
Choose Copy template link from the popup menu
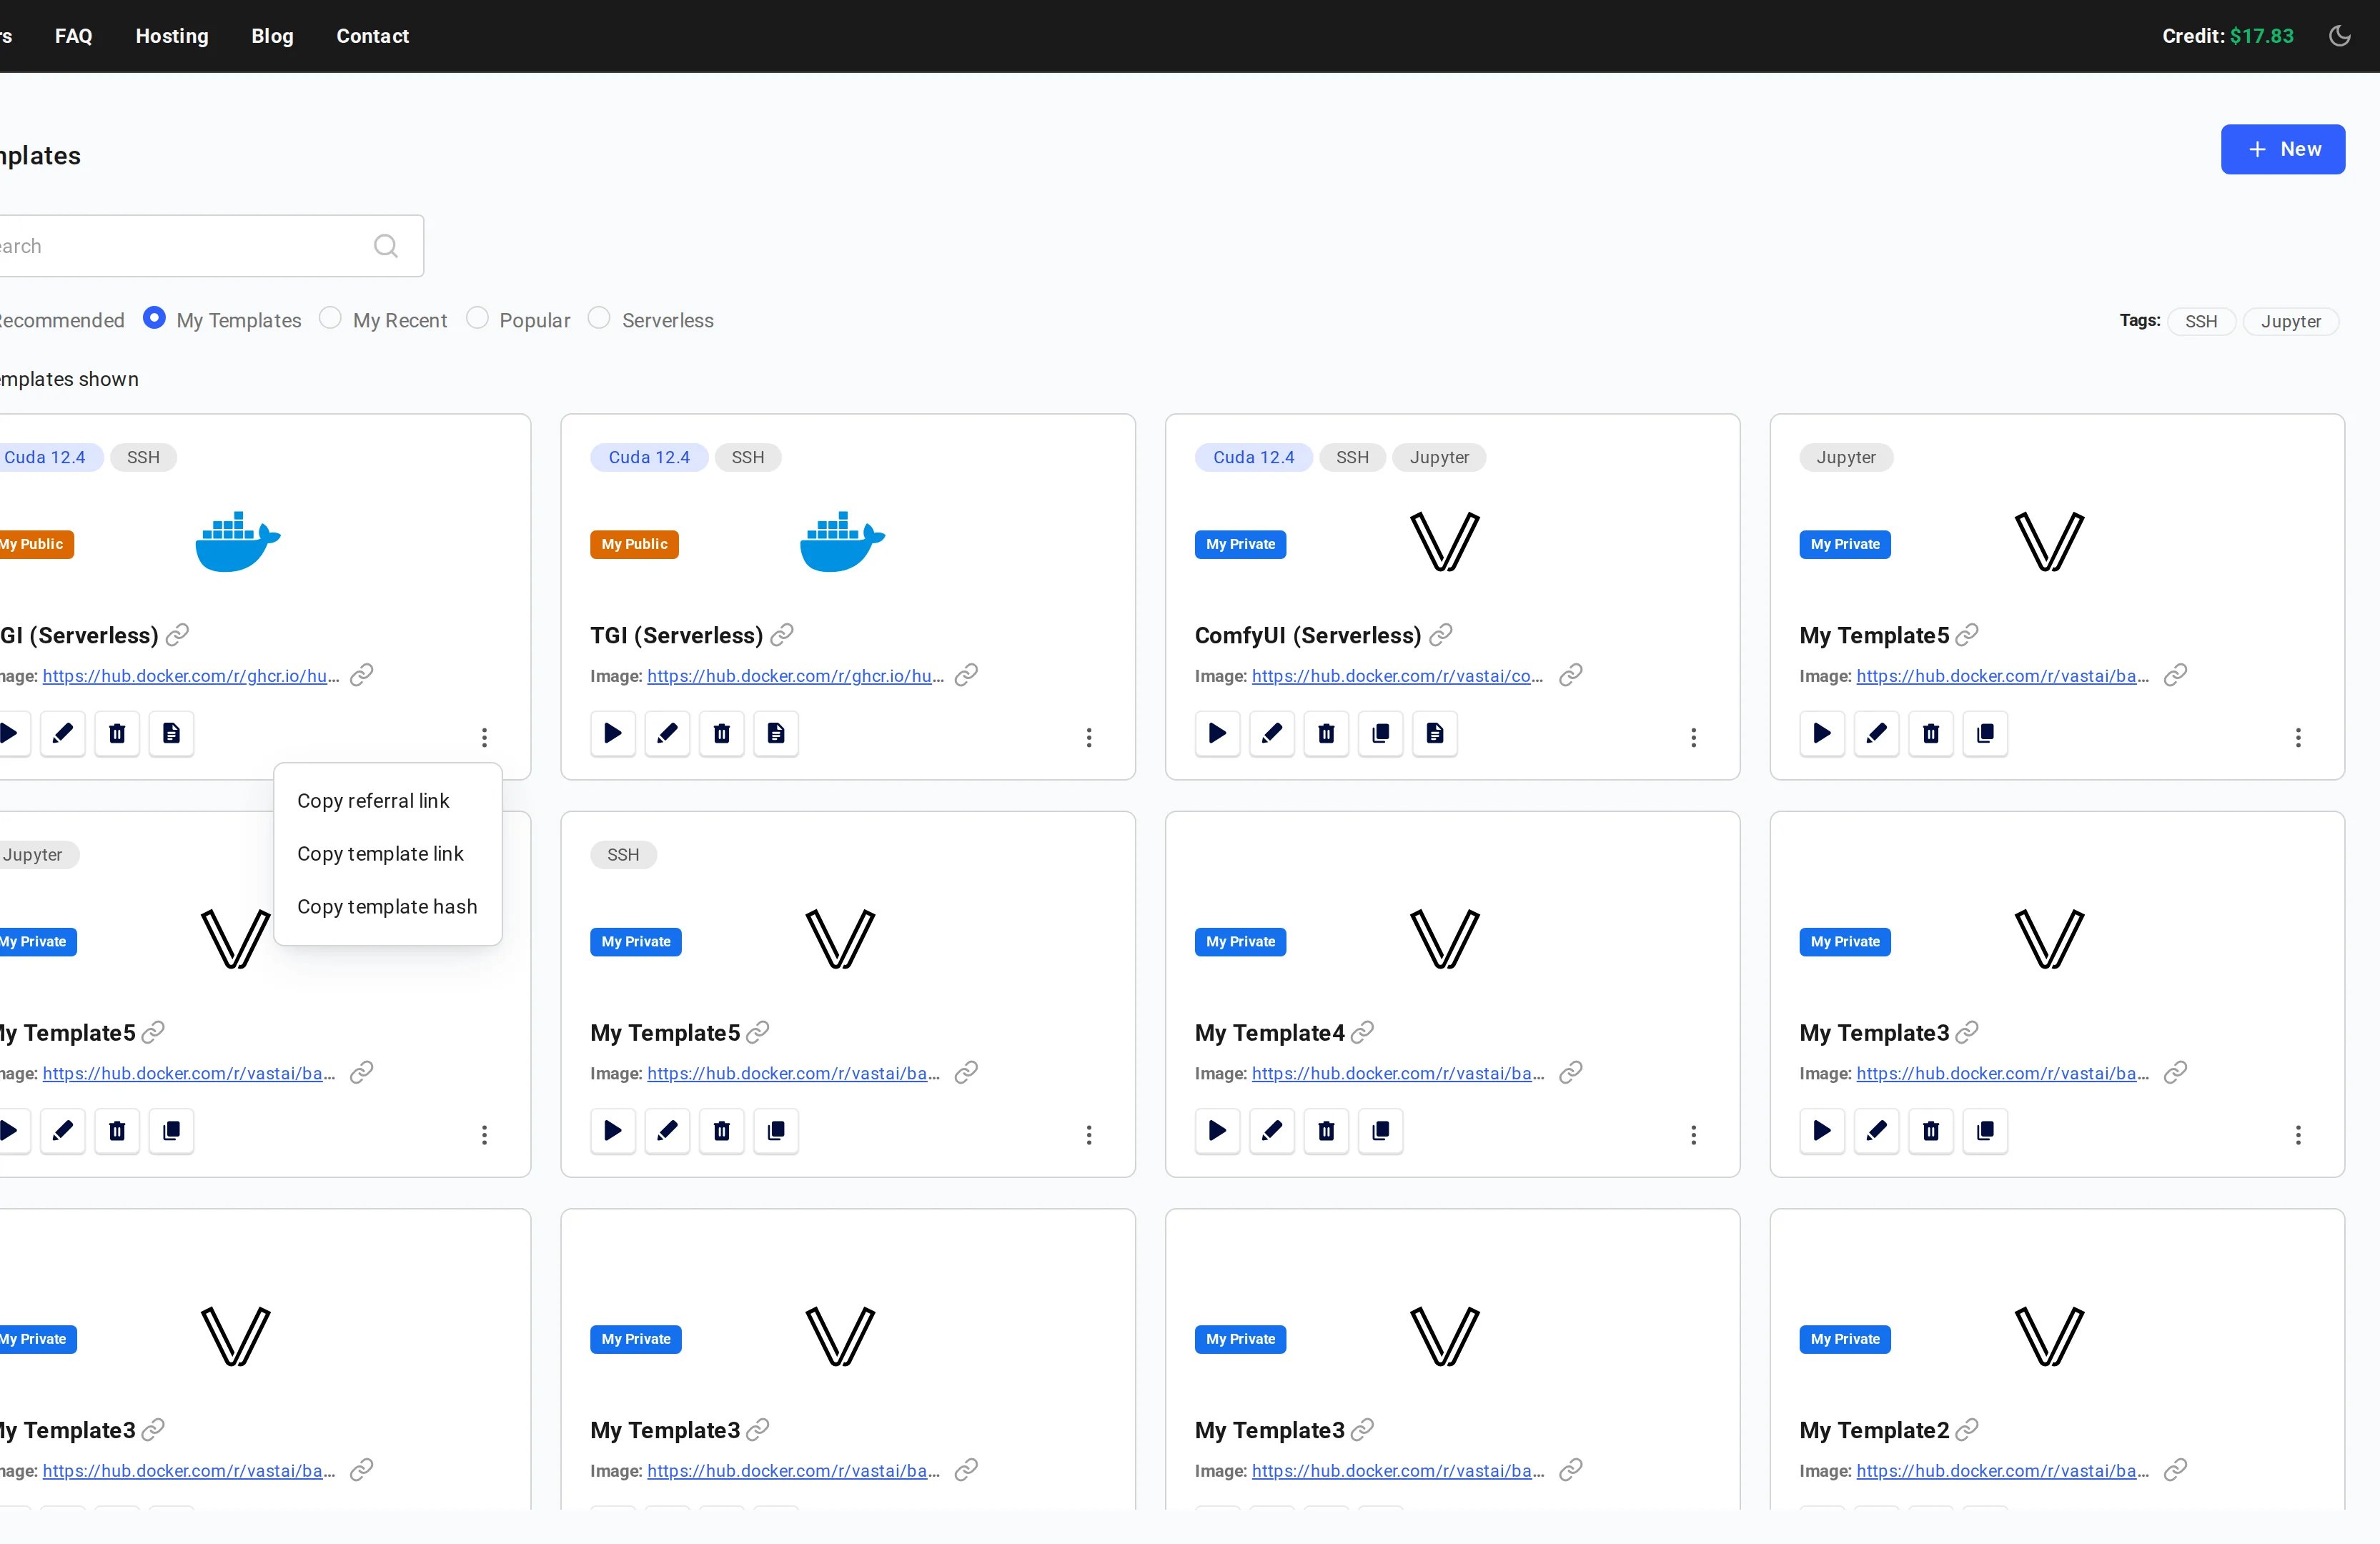[x=388, y=854]
